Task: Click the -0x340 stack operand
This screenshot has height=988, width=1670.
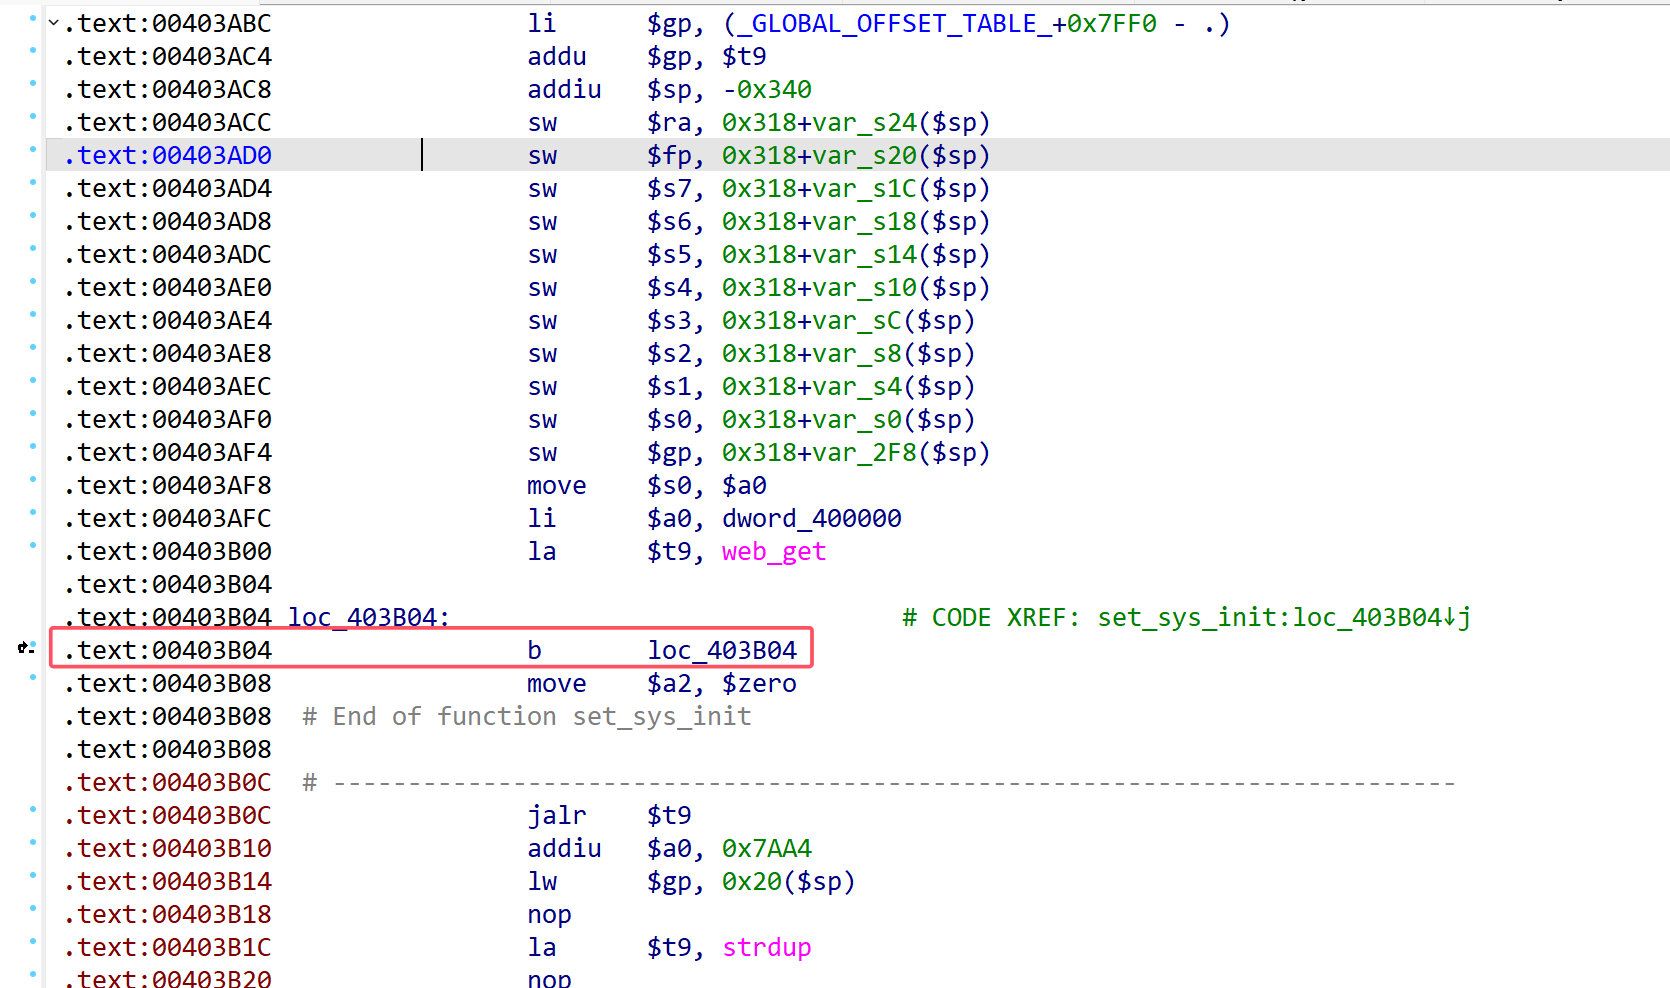Action: tap(767, 89)
